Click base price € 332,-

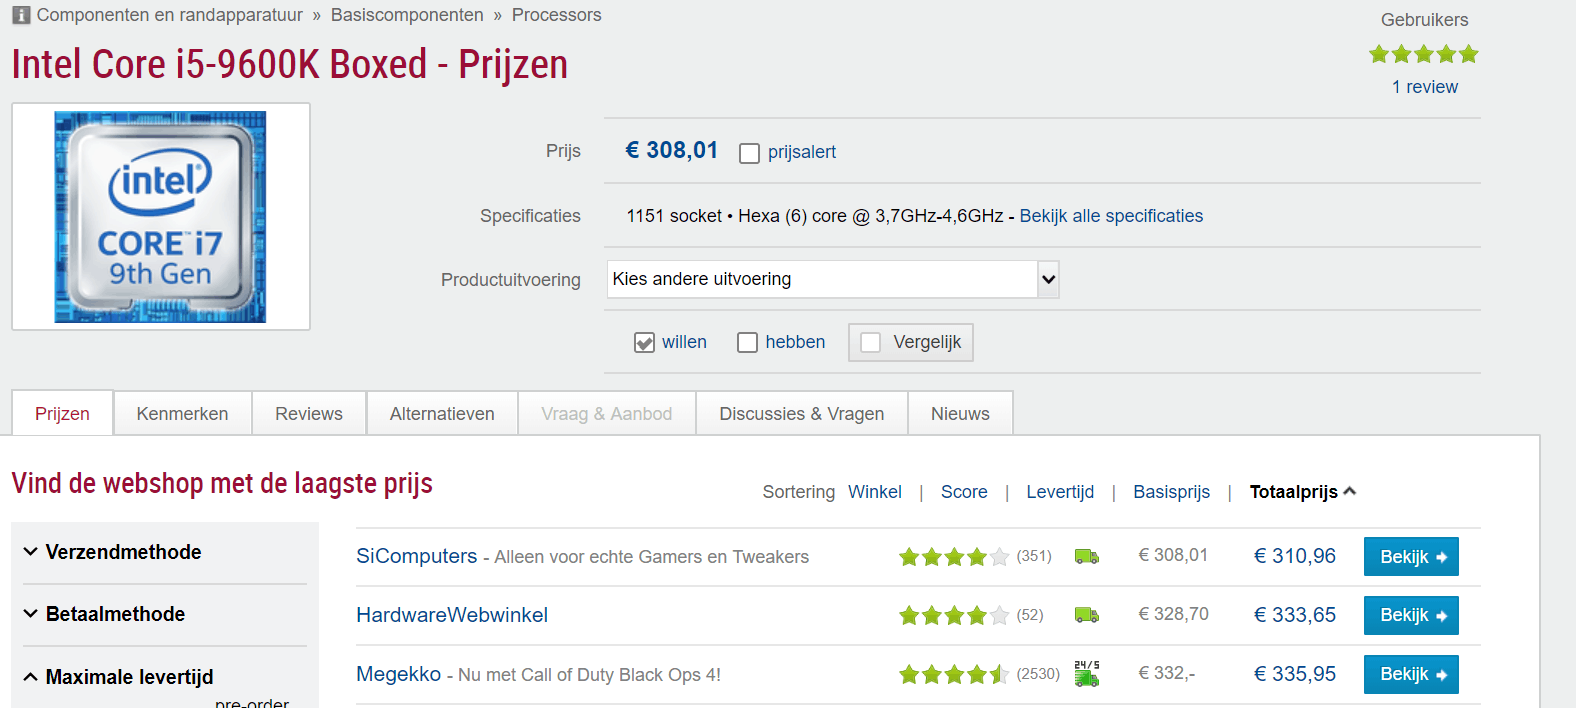click(x=1166, y=673)
